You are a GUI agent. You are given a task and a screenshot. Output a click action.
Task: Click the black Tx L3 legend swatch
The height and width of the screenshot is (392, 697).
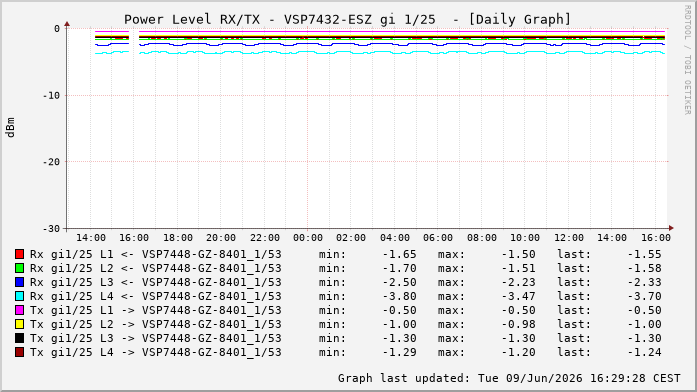tap(19, 338)
